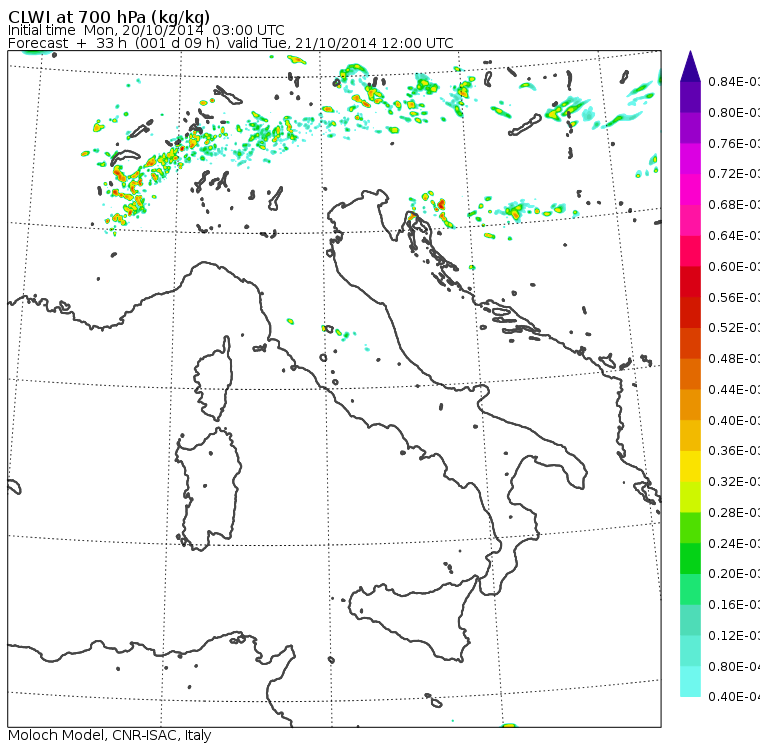Click the 0.80E-03 colorbar label
Screen dimensions: 760x749
734,112
